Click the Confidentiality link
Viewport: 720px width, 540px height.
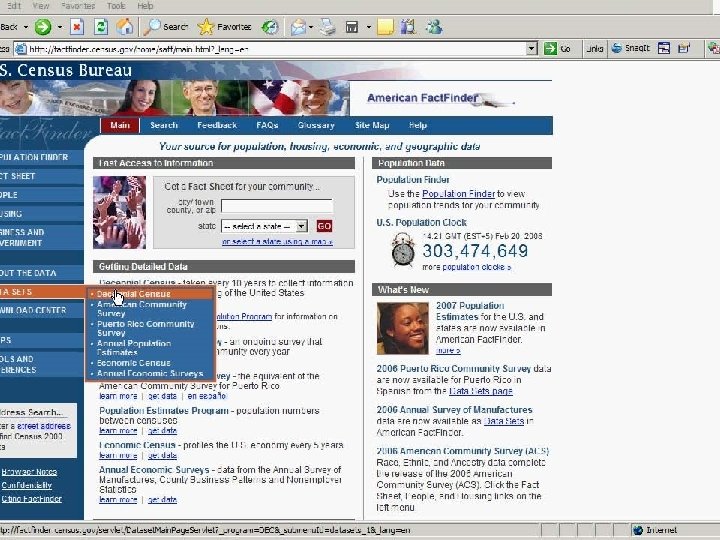[x=26, y=485]
